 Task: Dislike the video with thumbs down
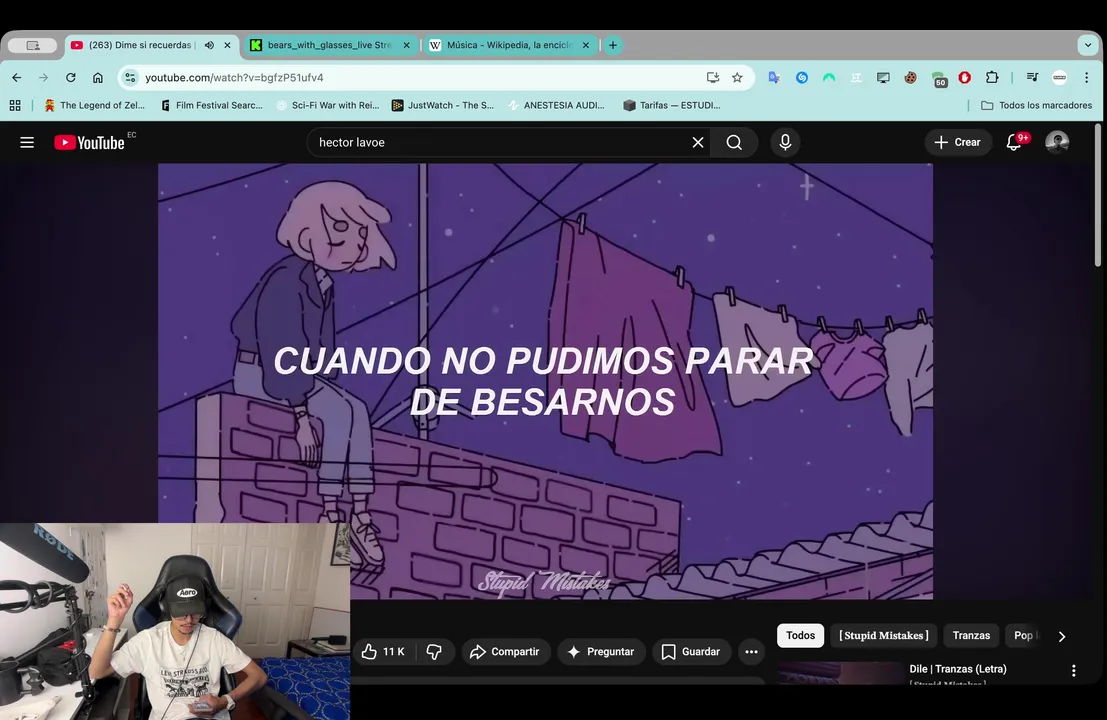434,652
